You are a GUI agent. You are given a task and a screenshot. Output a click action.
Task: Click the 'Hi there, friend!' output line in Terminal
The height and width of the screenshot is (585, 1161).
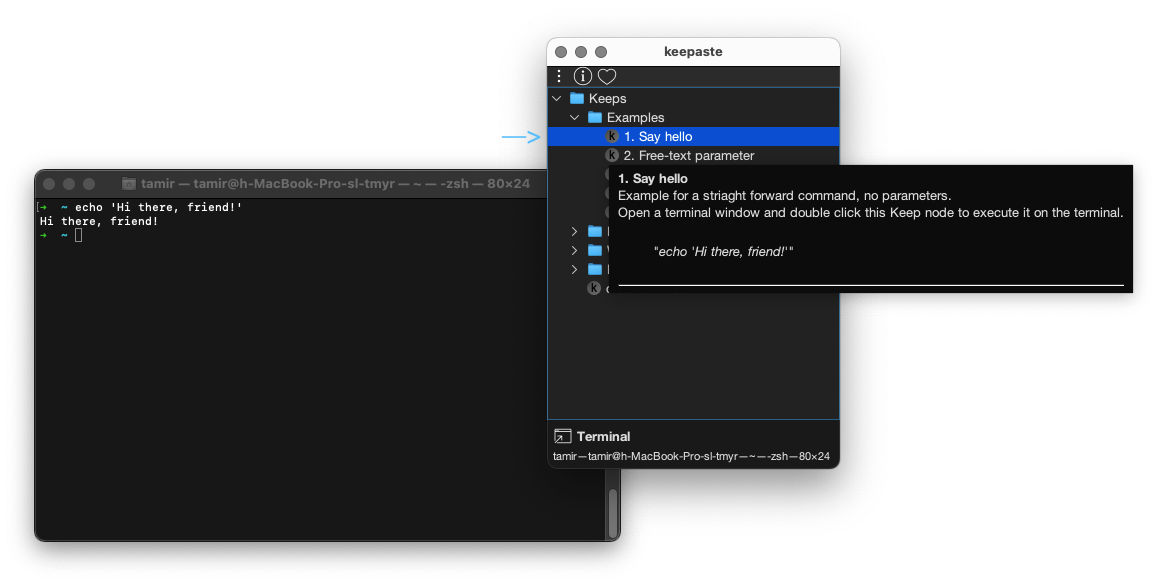98,221
